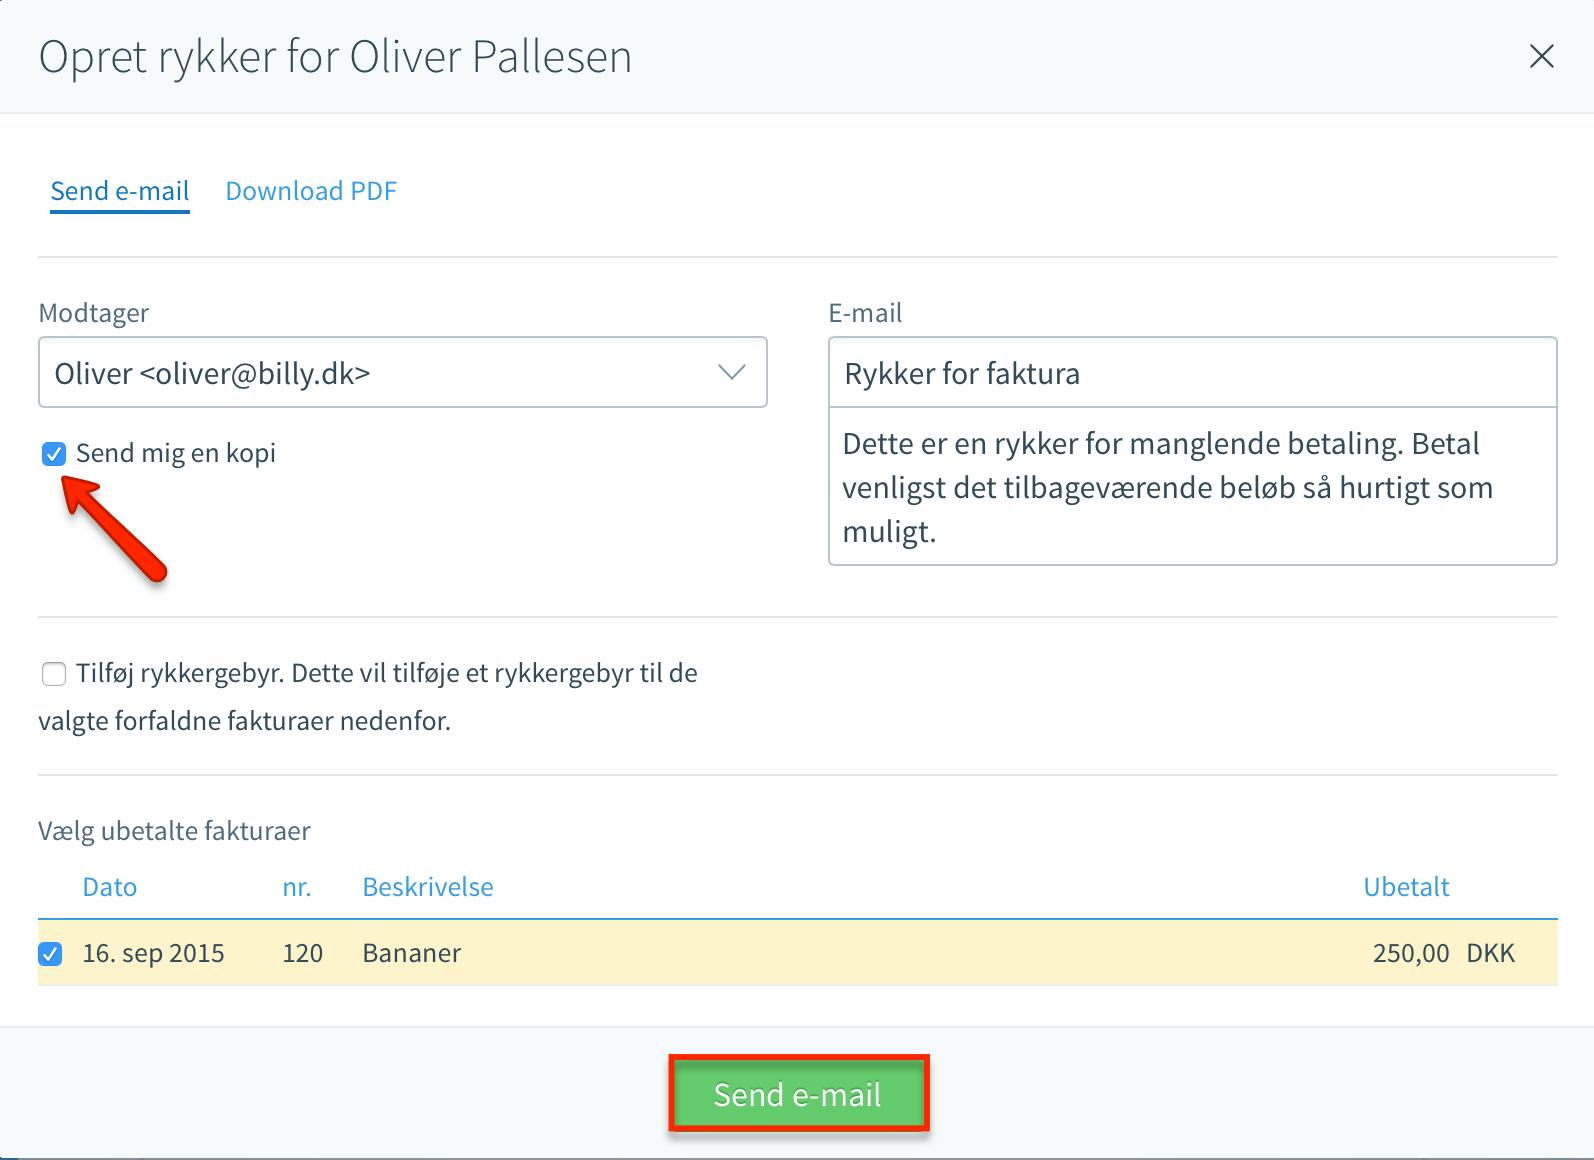Sort invoices by Dato column
The height and width of the screenshot is (1160, 1594).
tap(110, 887)
